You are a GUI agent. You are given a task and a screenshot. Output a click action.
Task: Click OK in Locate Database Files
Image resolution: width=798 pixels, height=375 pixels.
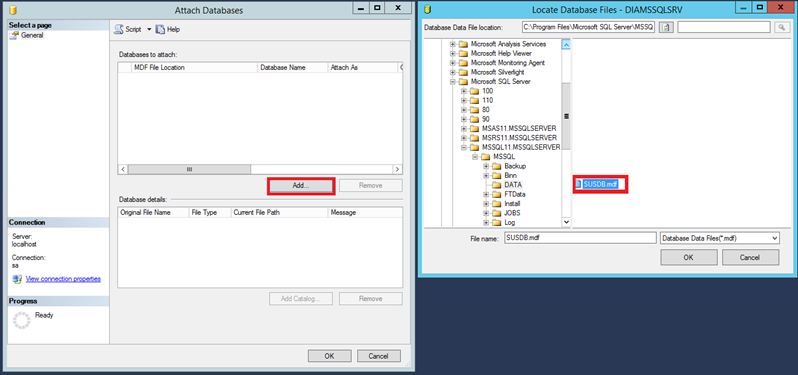689,257
